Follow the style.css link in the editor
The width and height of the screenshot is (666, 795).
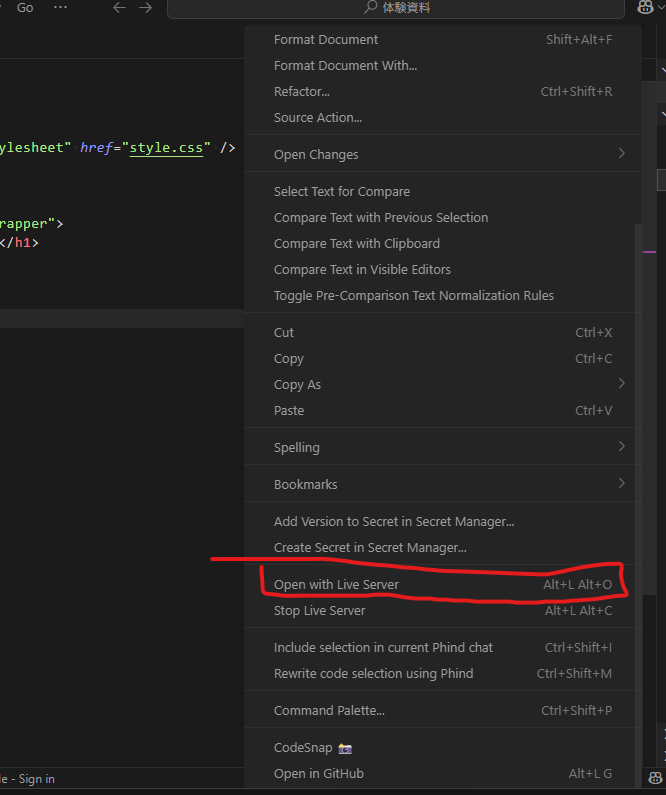(166, 148)
